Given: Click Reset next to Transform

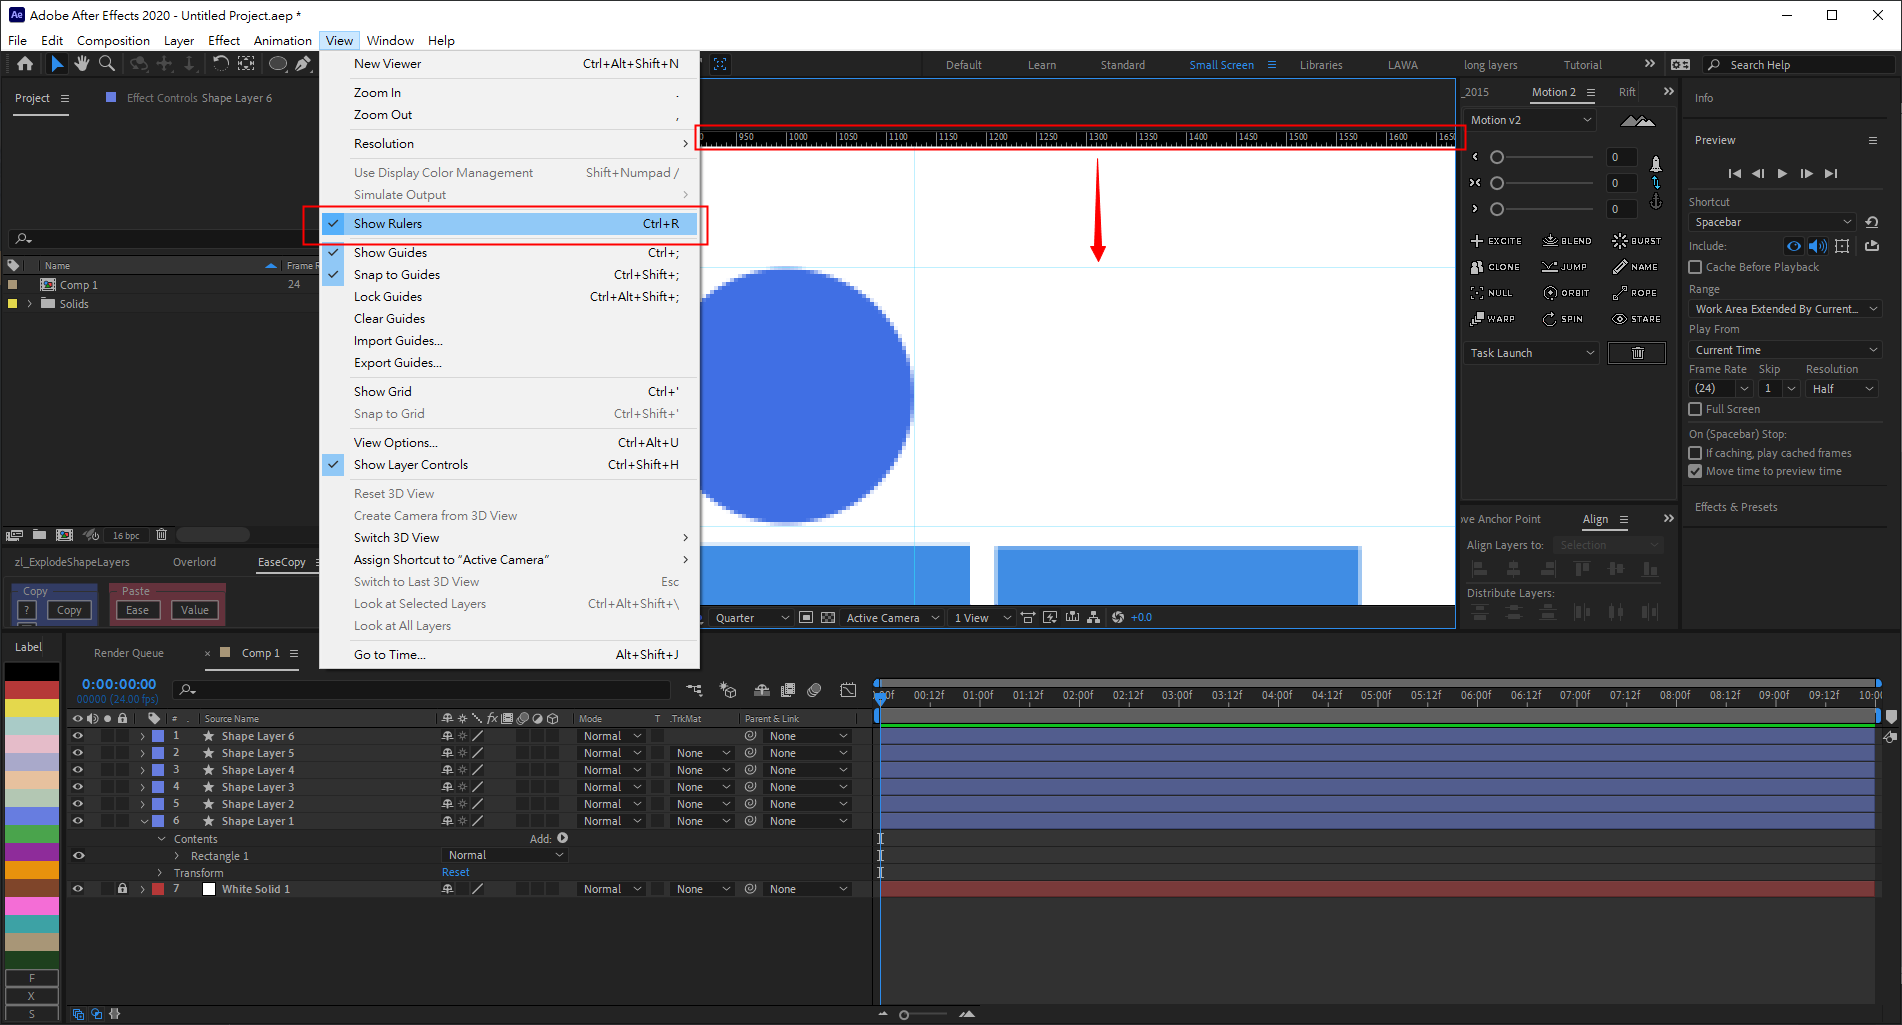Looking at the screenshot, I should click(455, 873).
